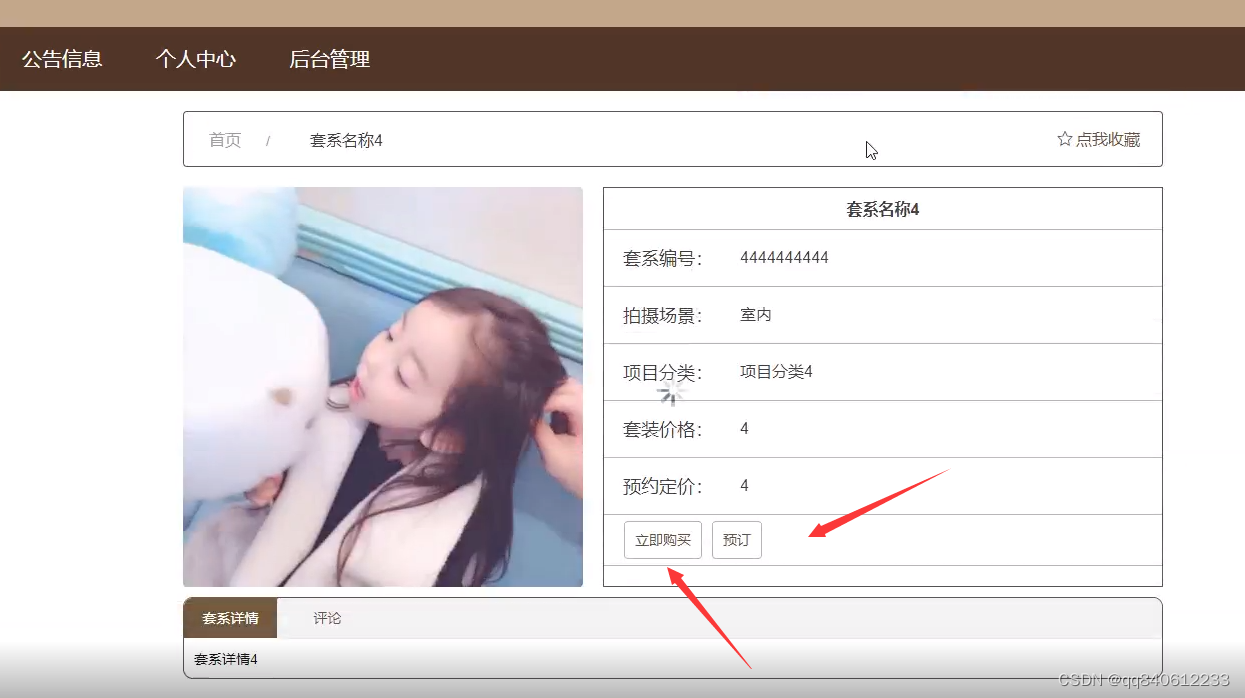
Task: Switch to the 评论 tab
Action: 327,618
